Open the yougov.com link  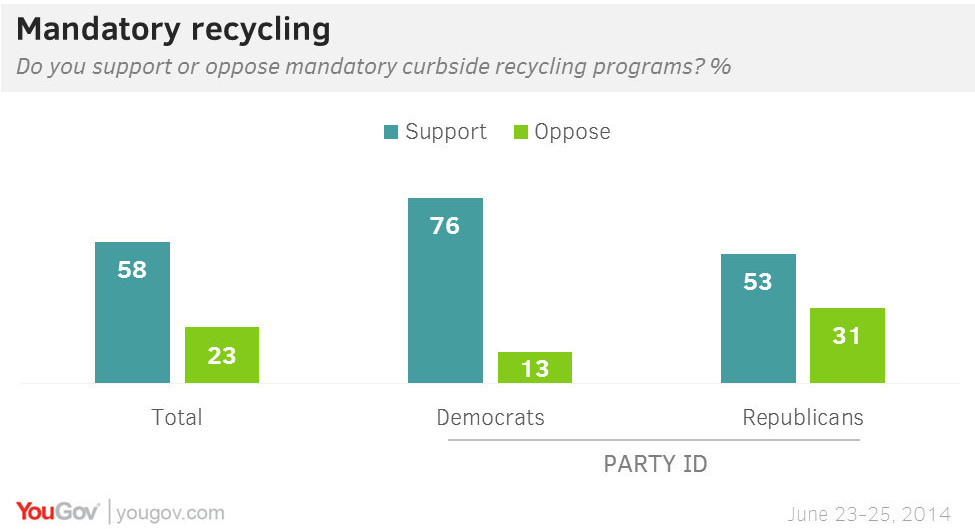click(x=170, y=513)
